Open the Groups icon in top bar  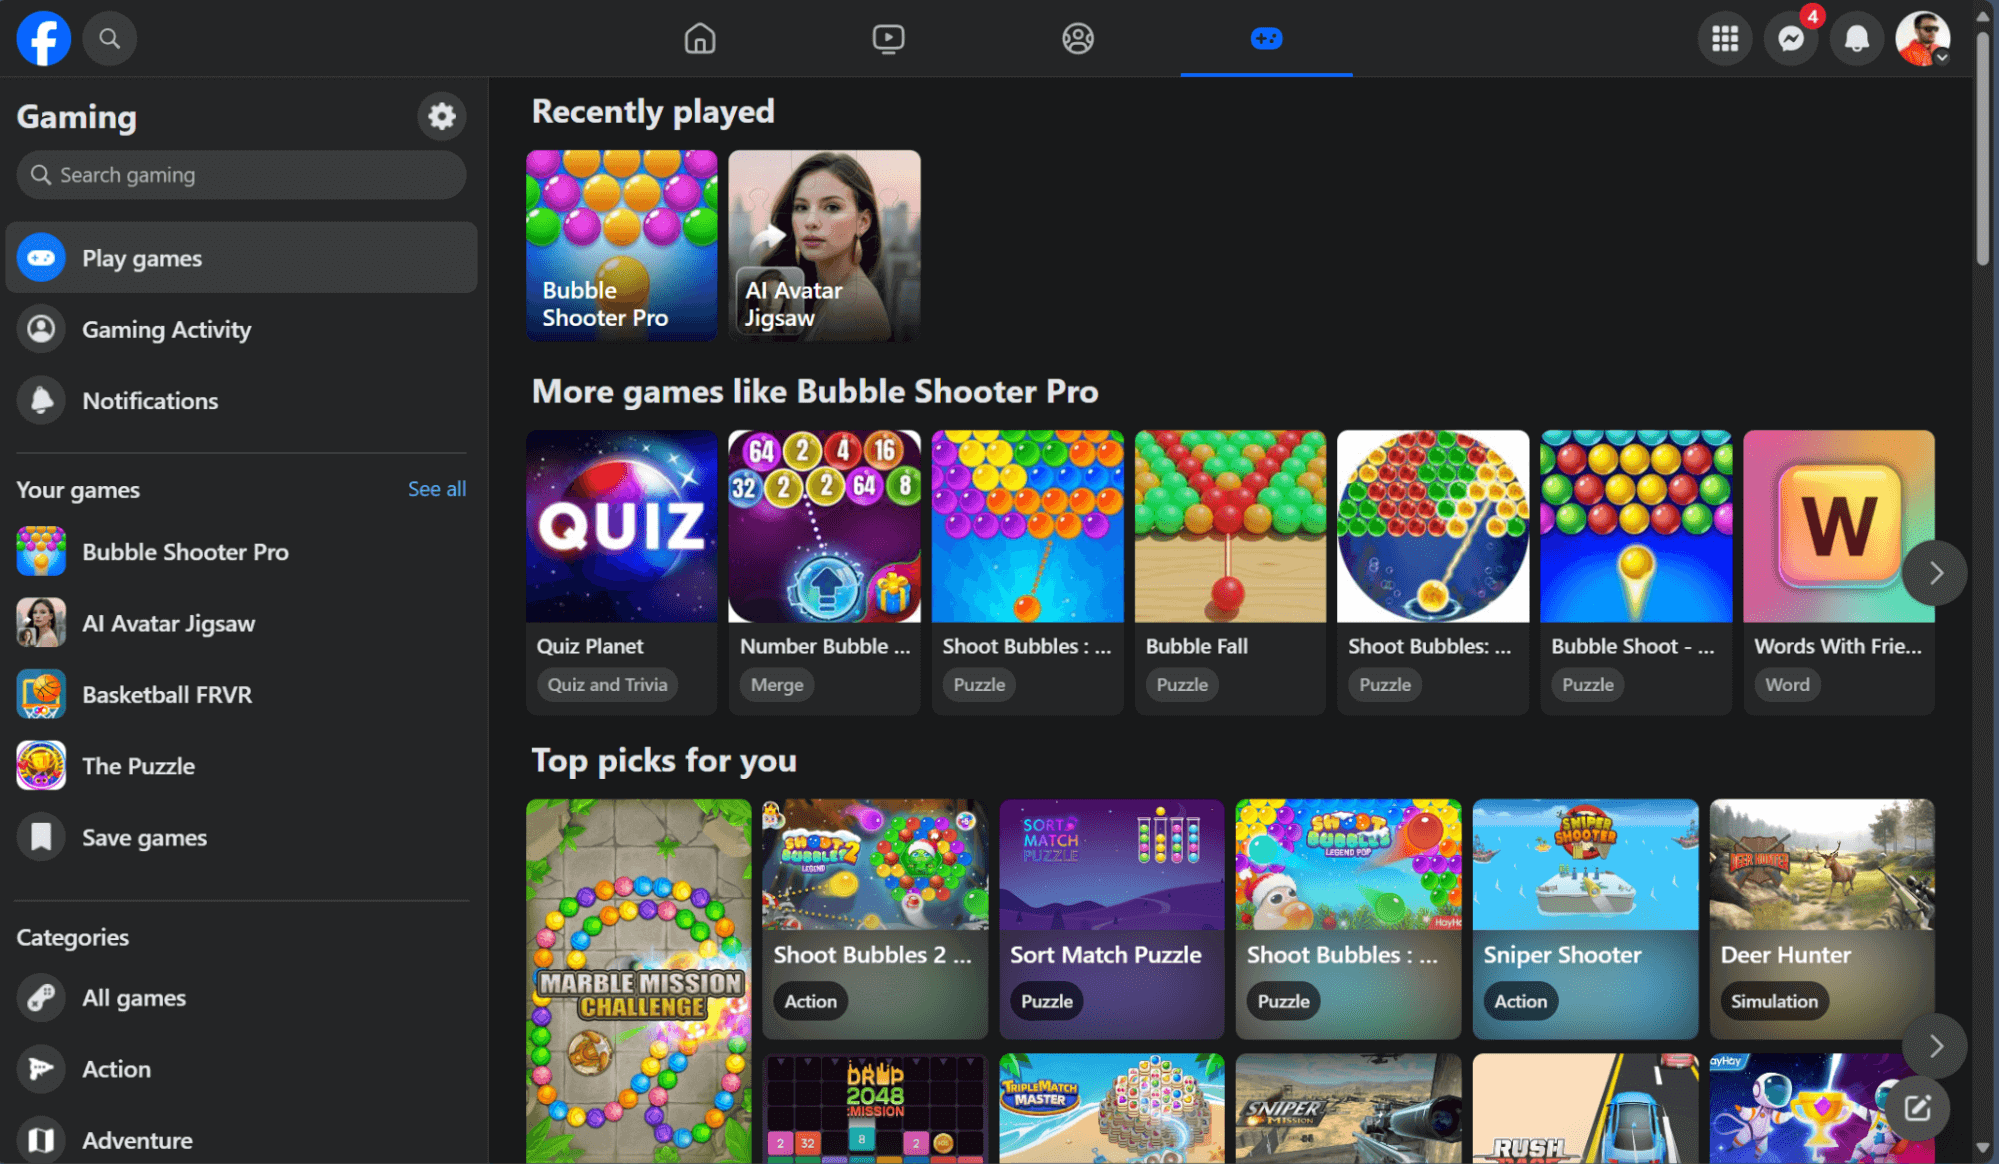pos(1077,39)
